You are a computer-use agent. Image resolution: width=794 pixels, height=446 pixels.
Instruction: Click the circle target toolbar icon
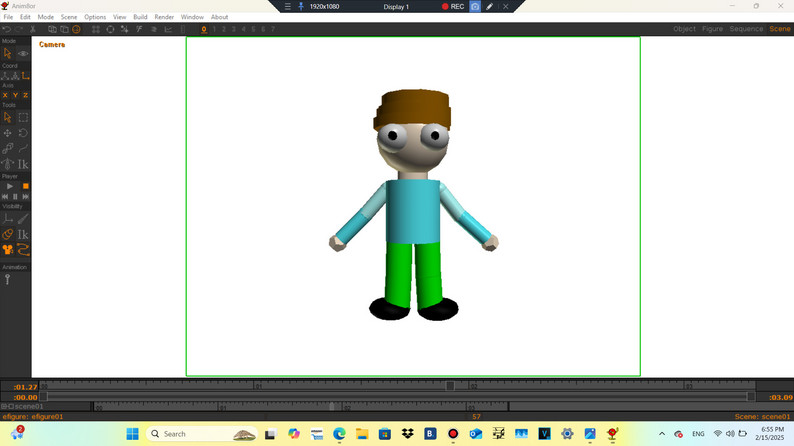110,29
